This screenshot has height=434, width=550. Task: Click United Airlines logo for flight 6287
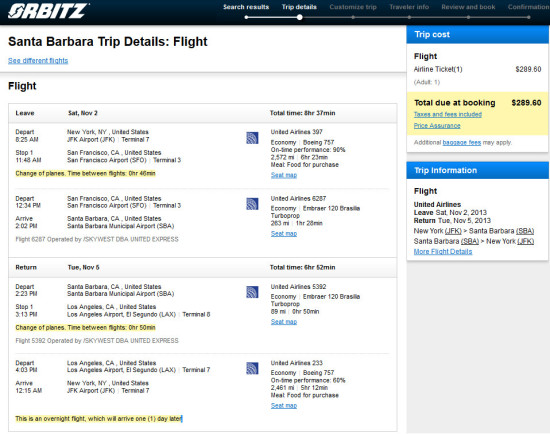click(x=252, y=204)
